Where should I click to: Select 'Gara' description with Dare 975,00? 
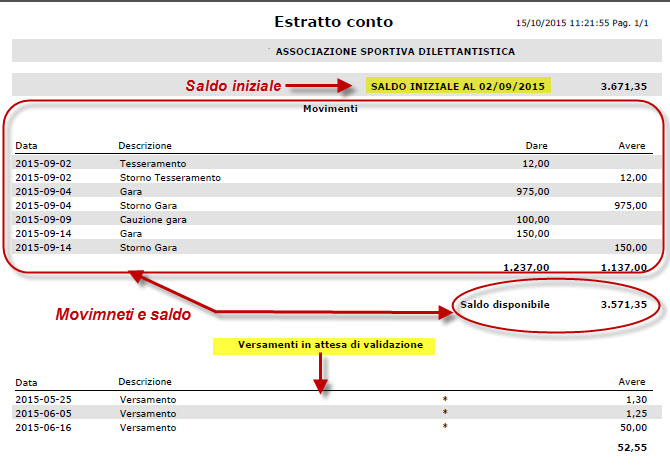131,191
